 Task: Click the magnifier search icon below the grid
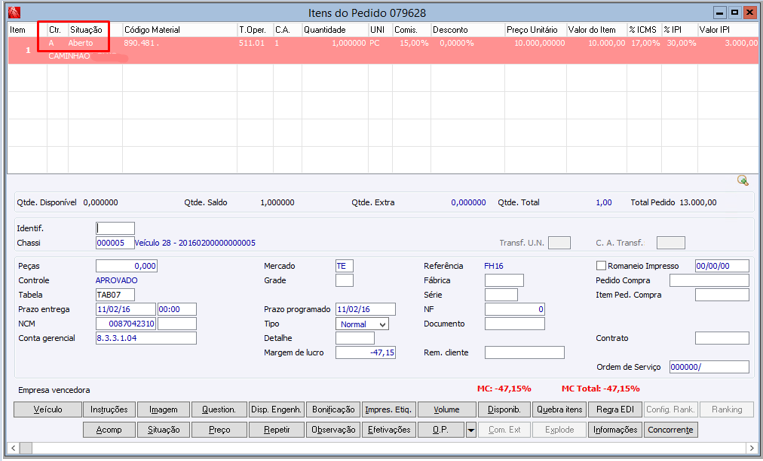743,181
